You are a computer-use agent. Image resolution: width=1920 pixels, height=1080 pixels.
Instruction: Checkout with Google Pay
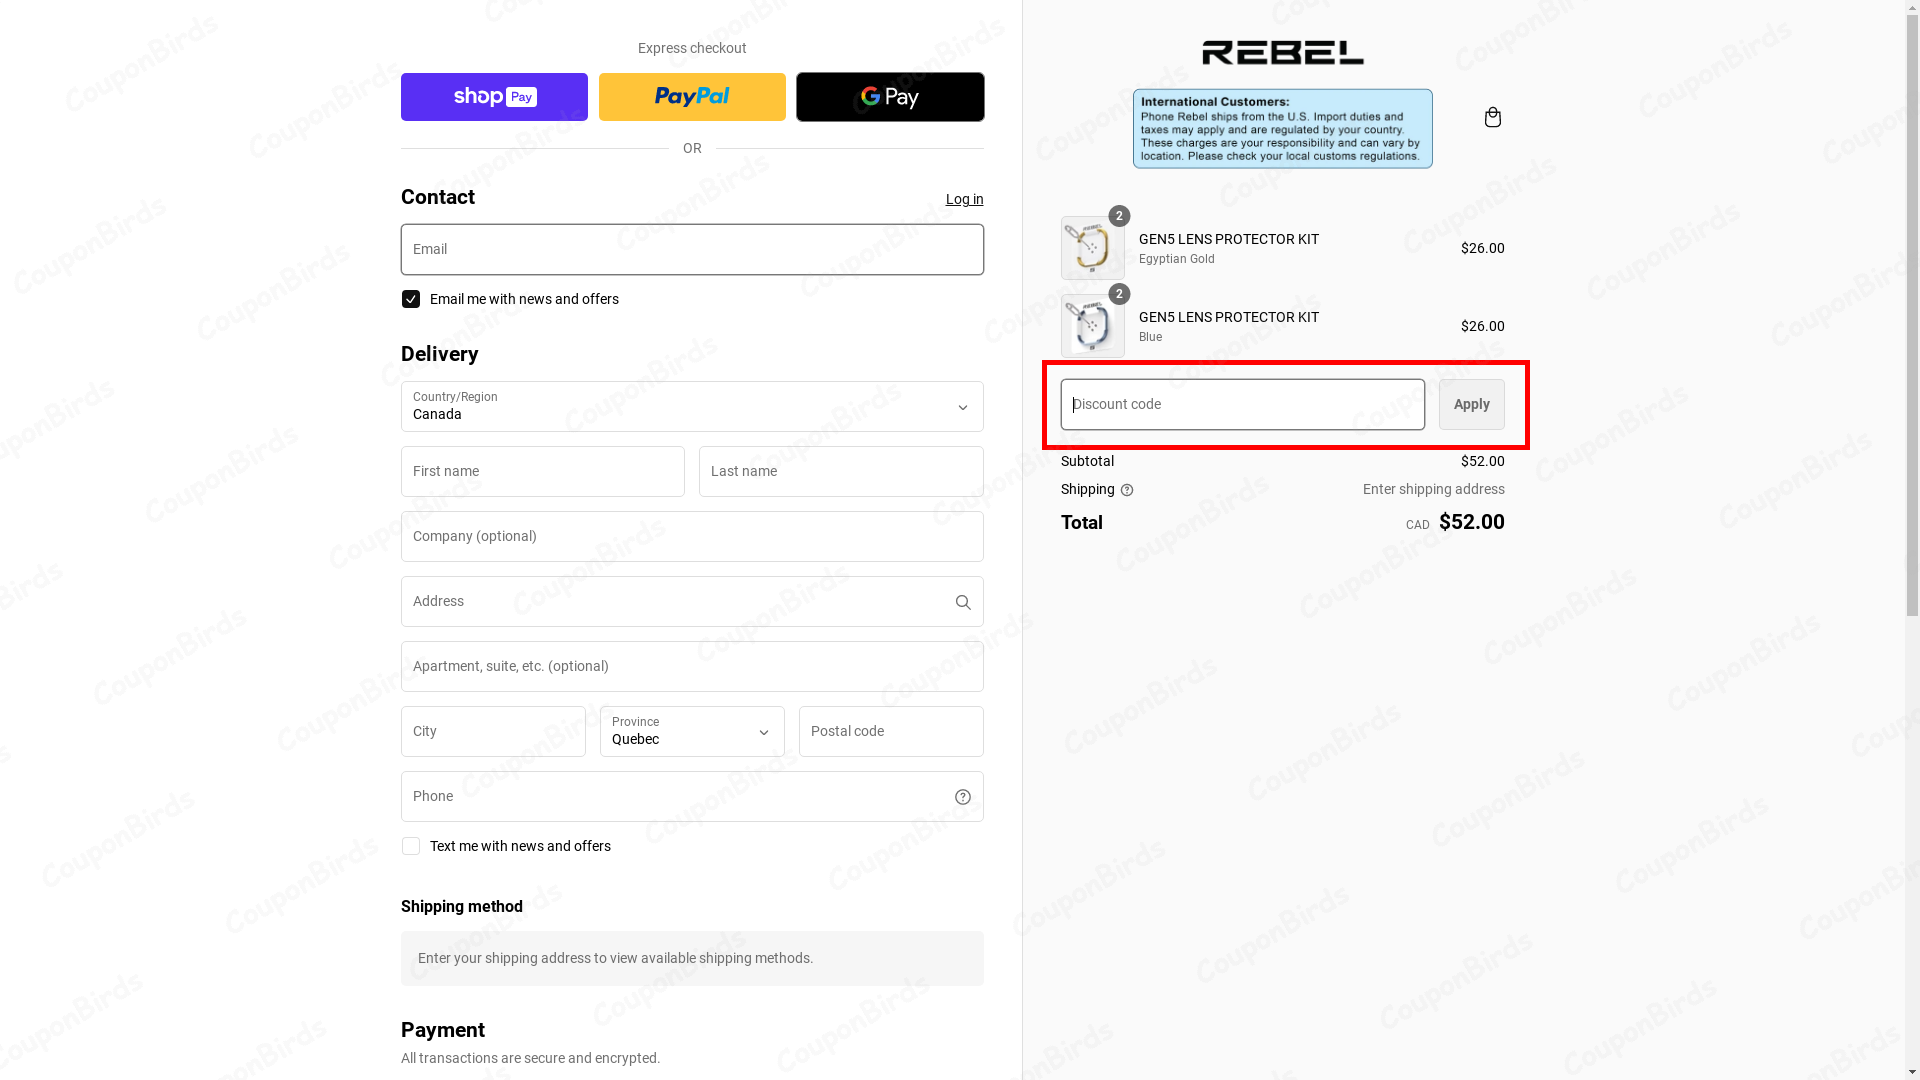pyautogui.click(x=890, y=96)
